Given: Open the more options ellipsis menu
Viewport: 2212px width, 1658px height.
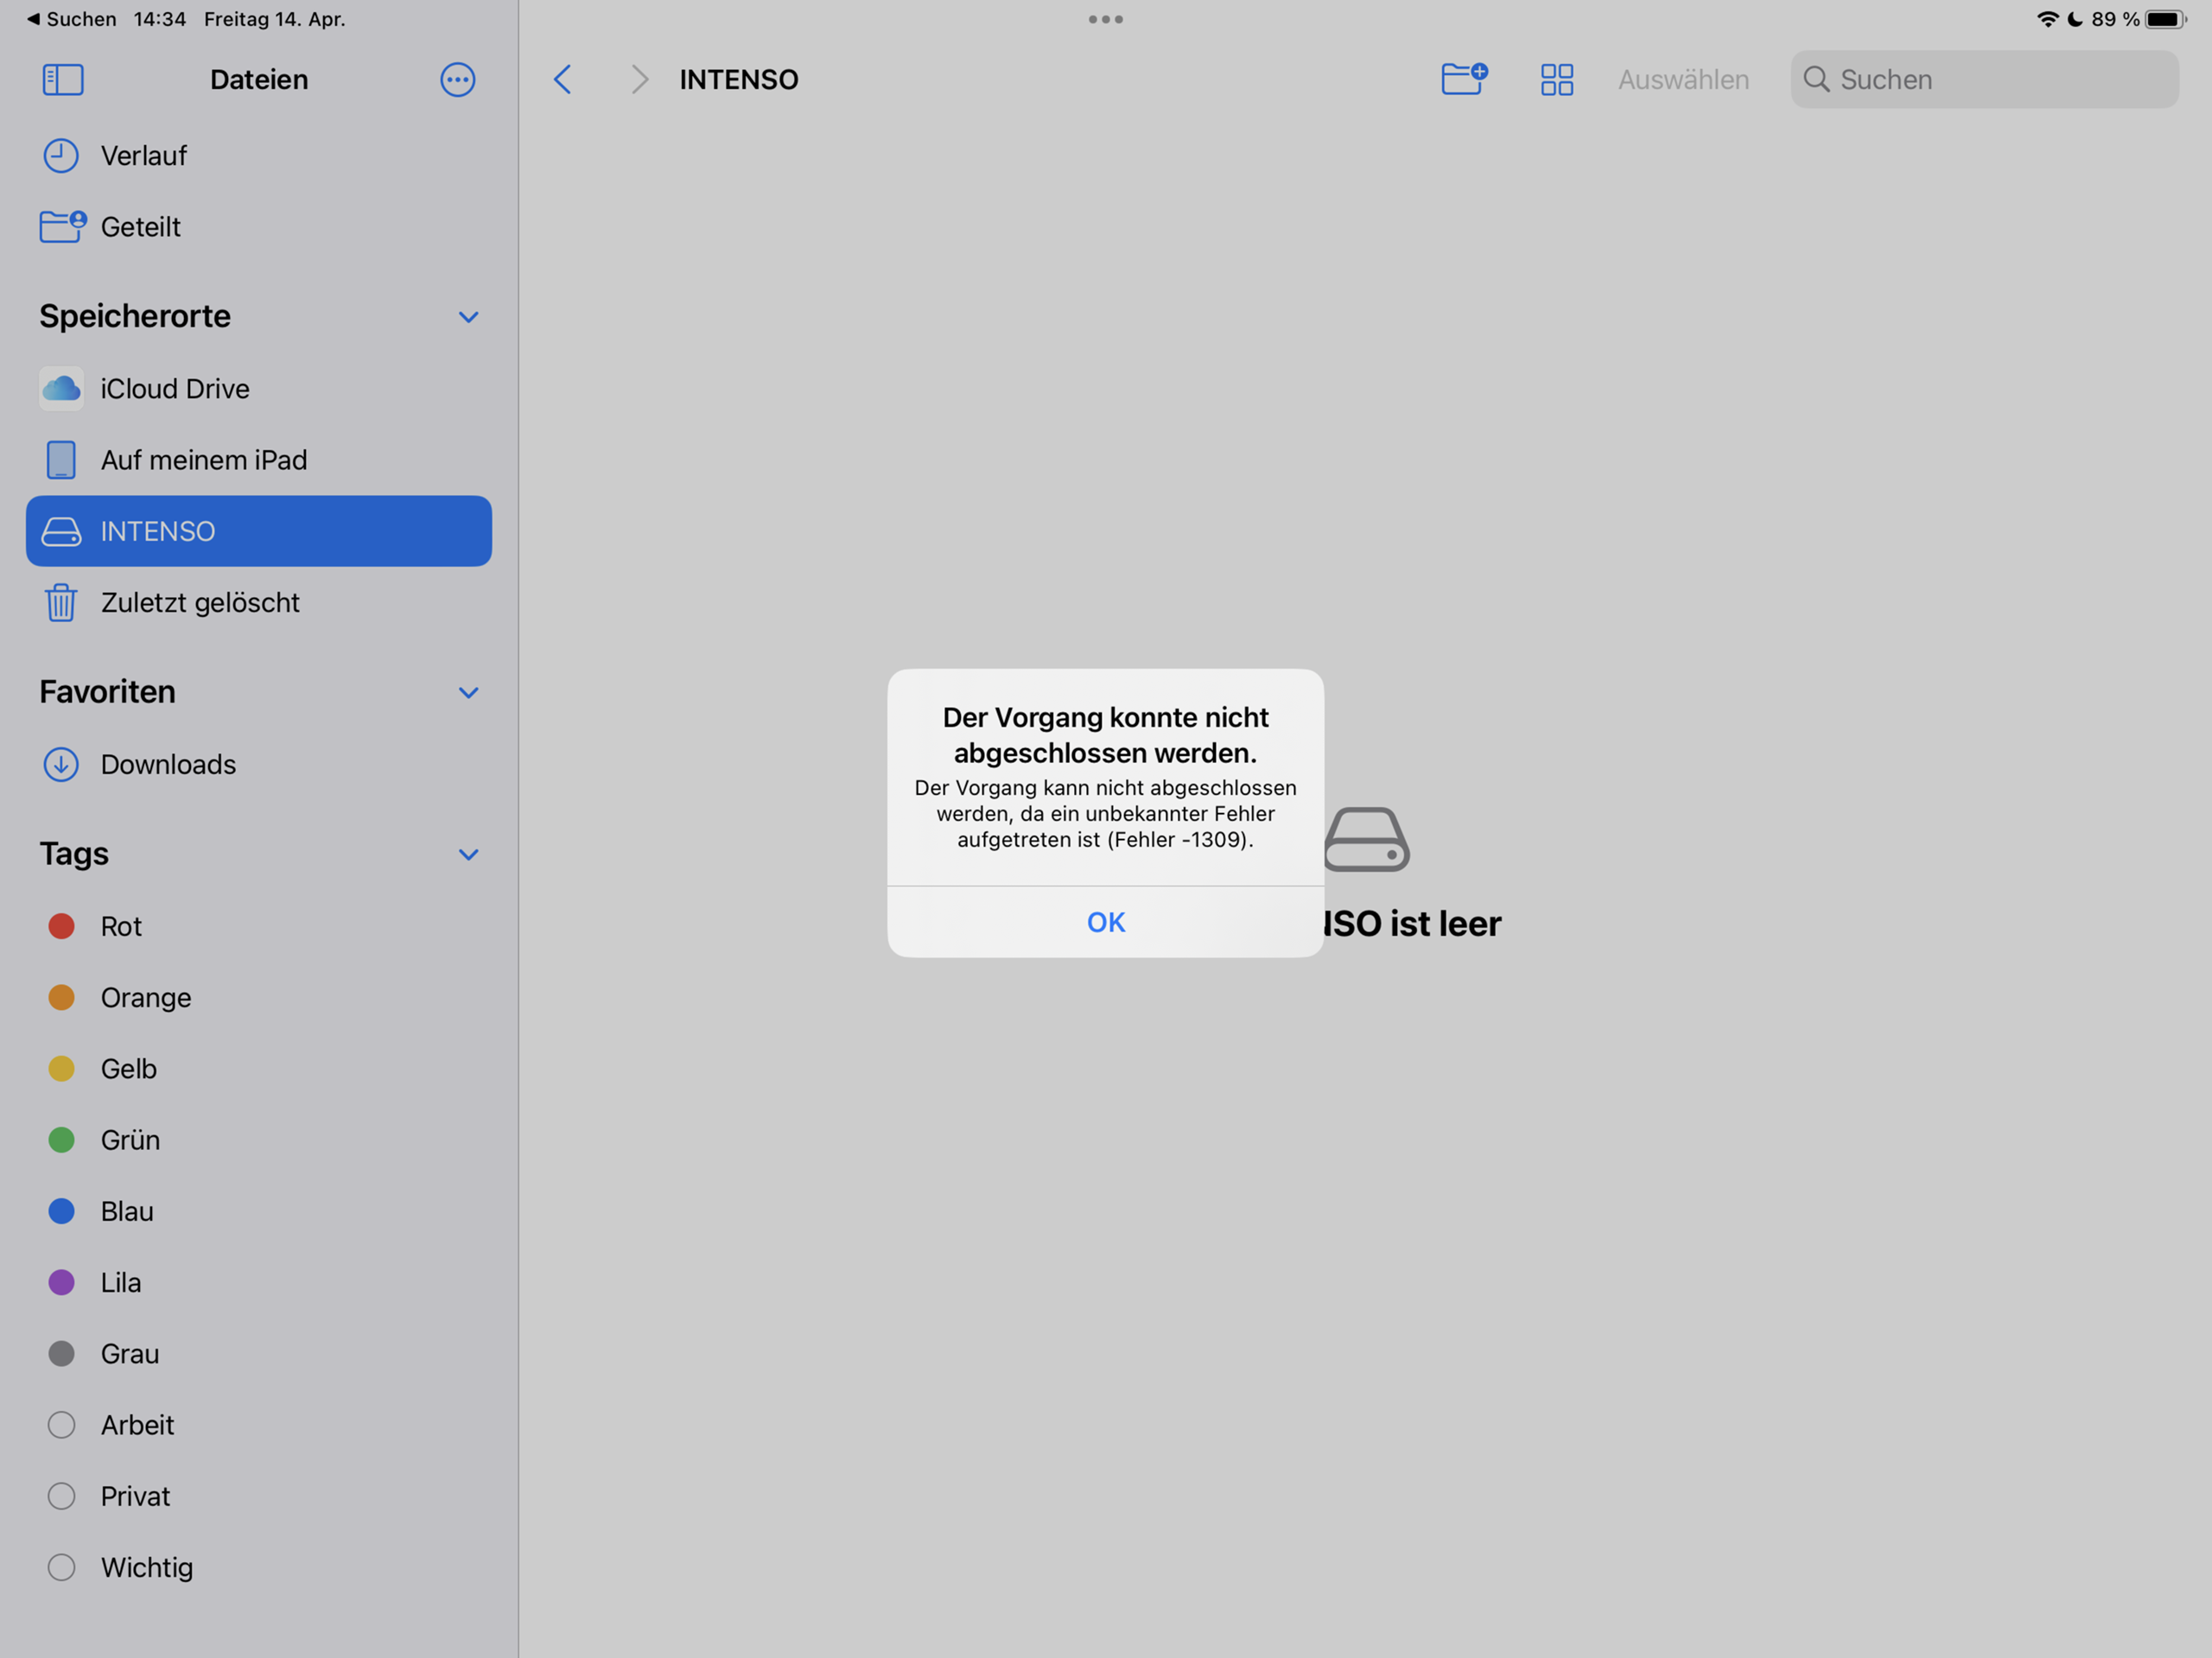Looking at the screenshot, I should tap(457, 80).
